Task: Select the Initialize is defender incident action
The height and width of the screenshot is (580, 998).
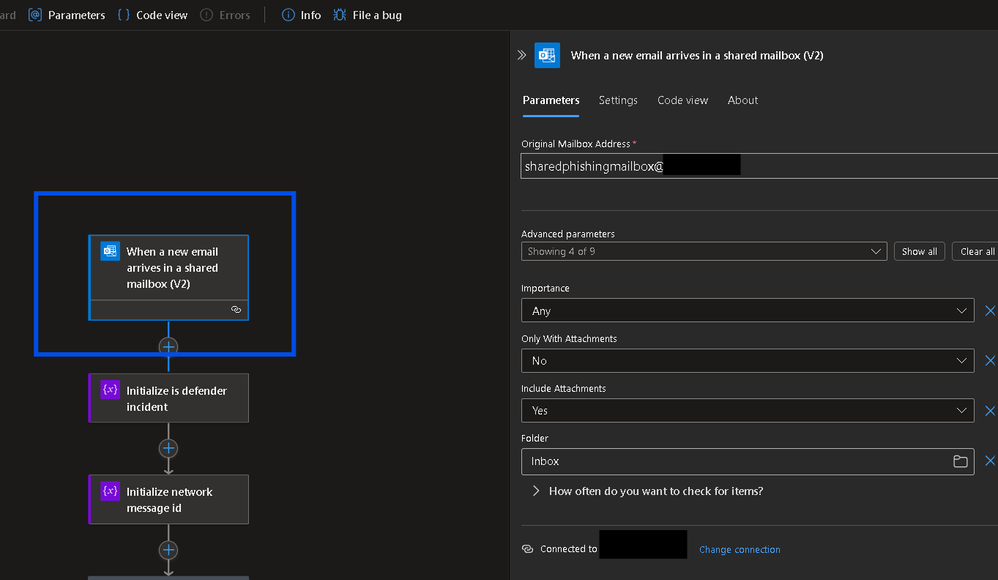Action: (x=168, y=398)
